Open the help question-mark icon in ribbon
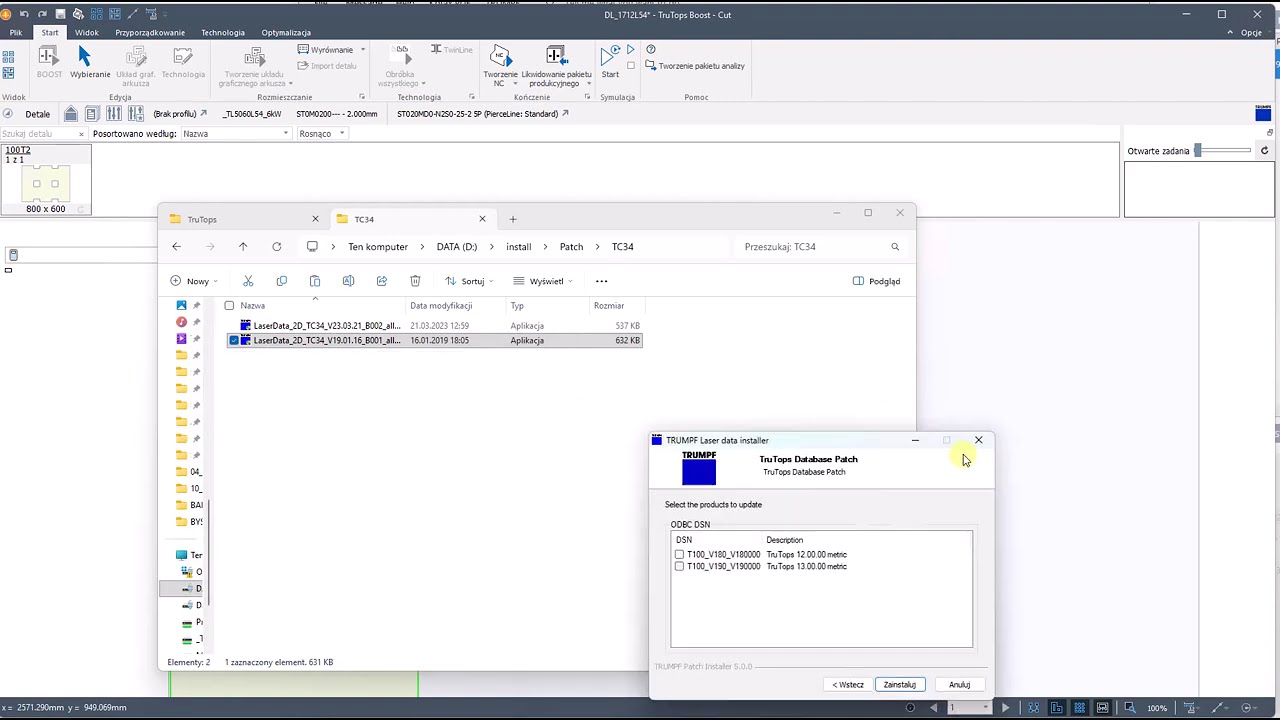The width and height of the screenshot is (1280, 720). (651, 49)
